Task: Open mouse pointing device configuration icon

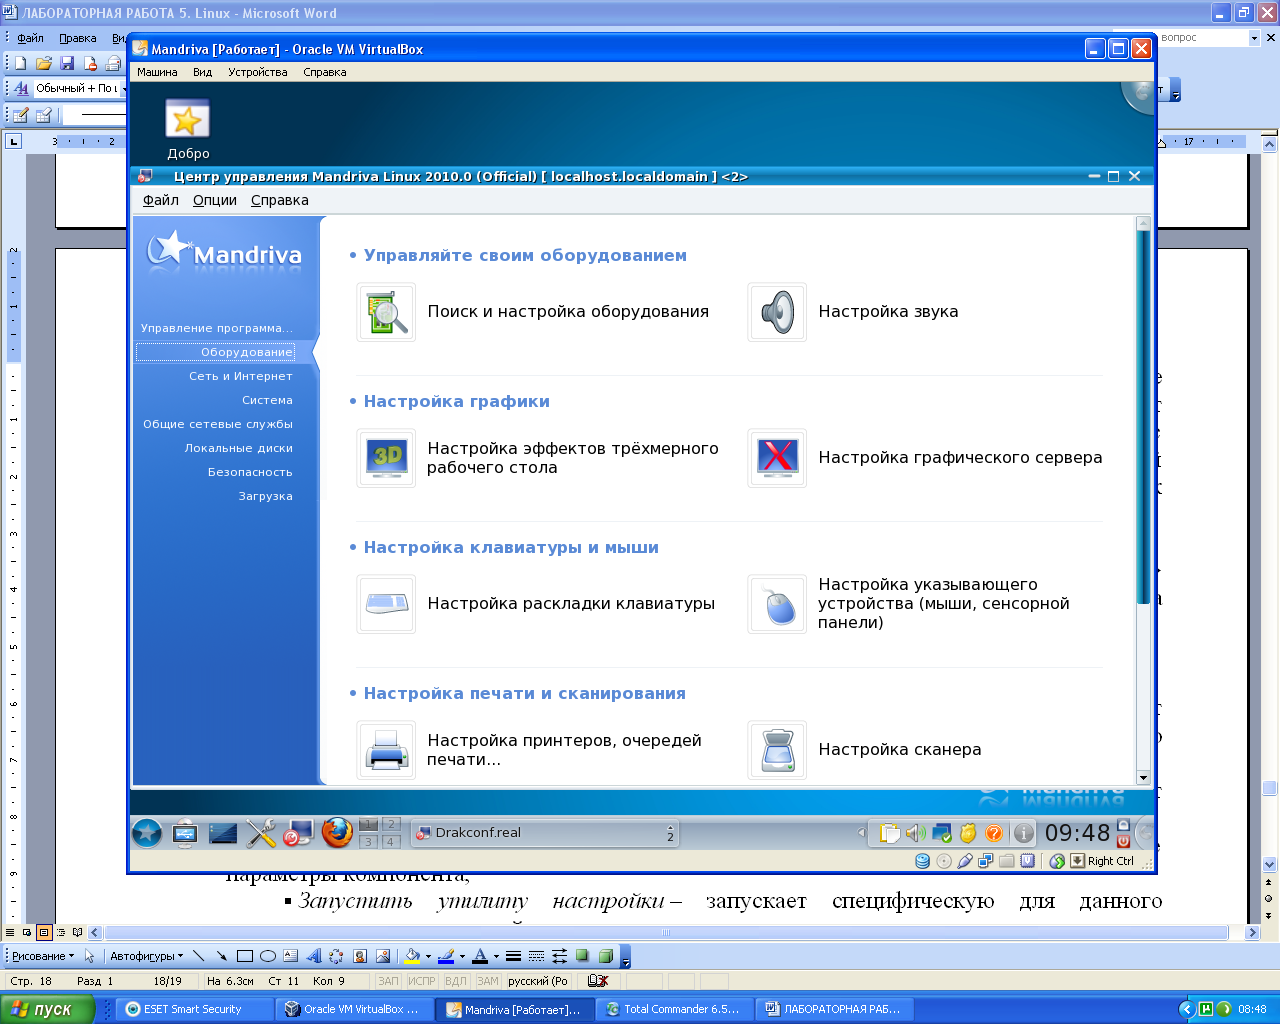Action: point(777,604)
